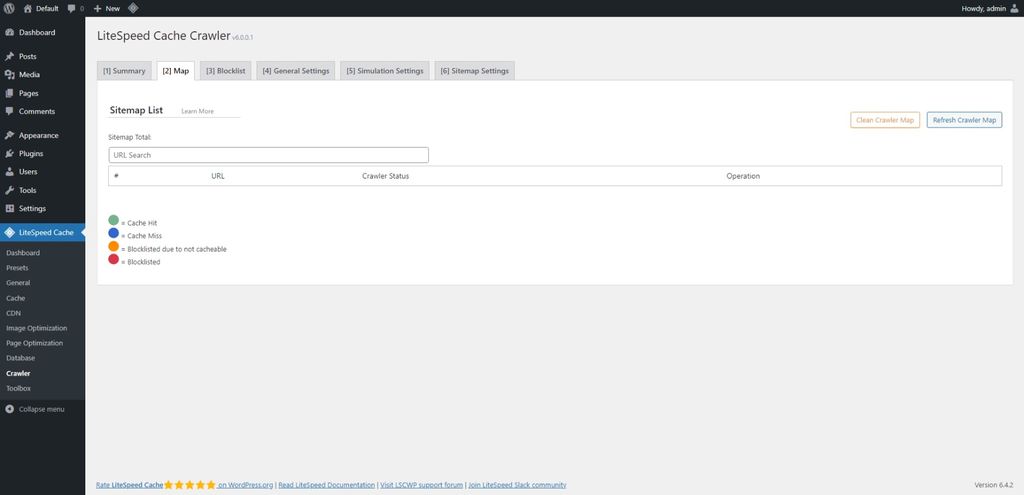
Task: Open the [3] Blocklist tab
Action: [x=226, y=71]
